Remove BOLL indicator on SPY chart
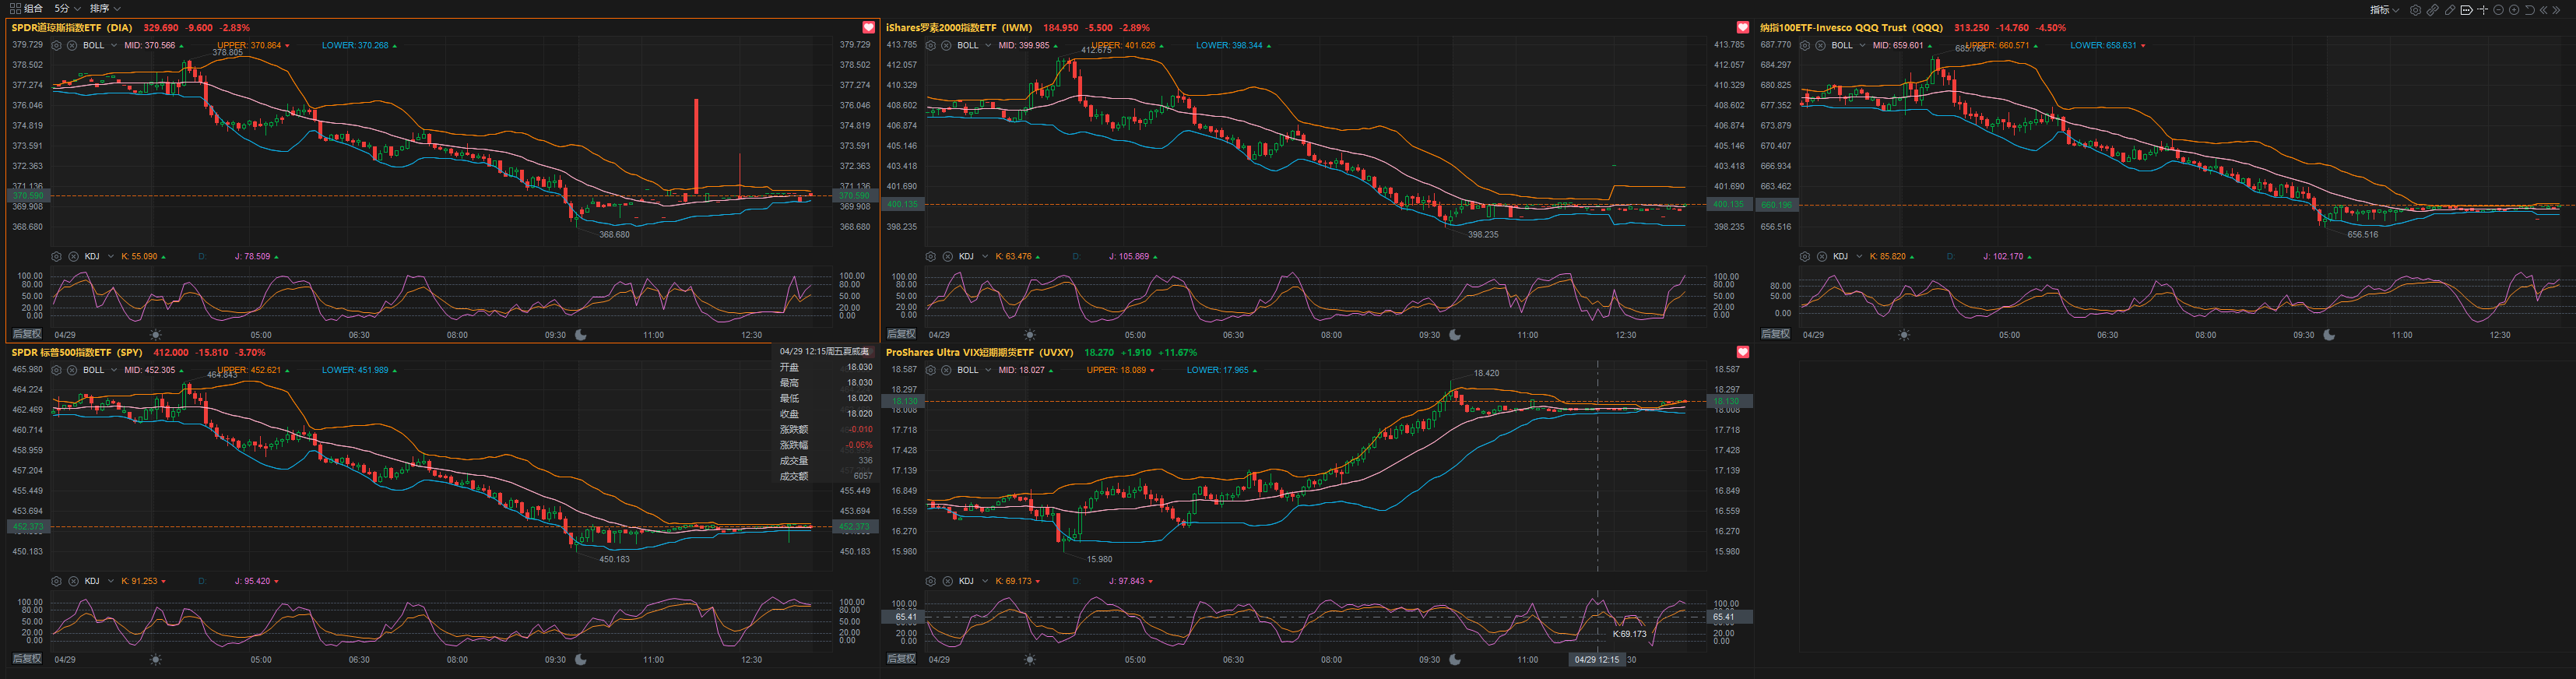2576x679 pixels. [72, 370]
